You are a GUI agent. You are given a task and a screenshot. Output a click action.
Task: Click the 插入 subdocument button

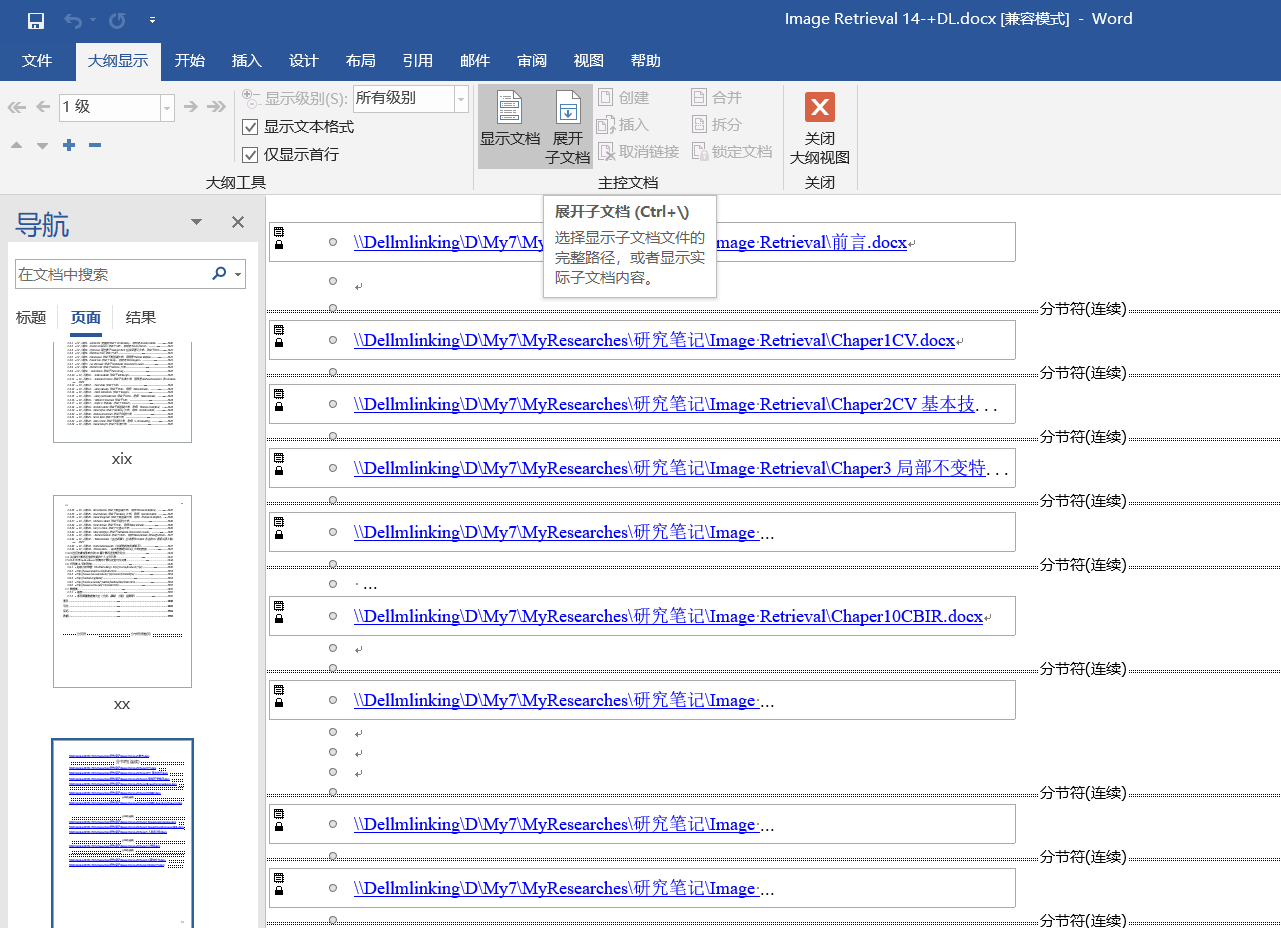pos(624,124)
